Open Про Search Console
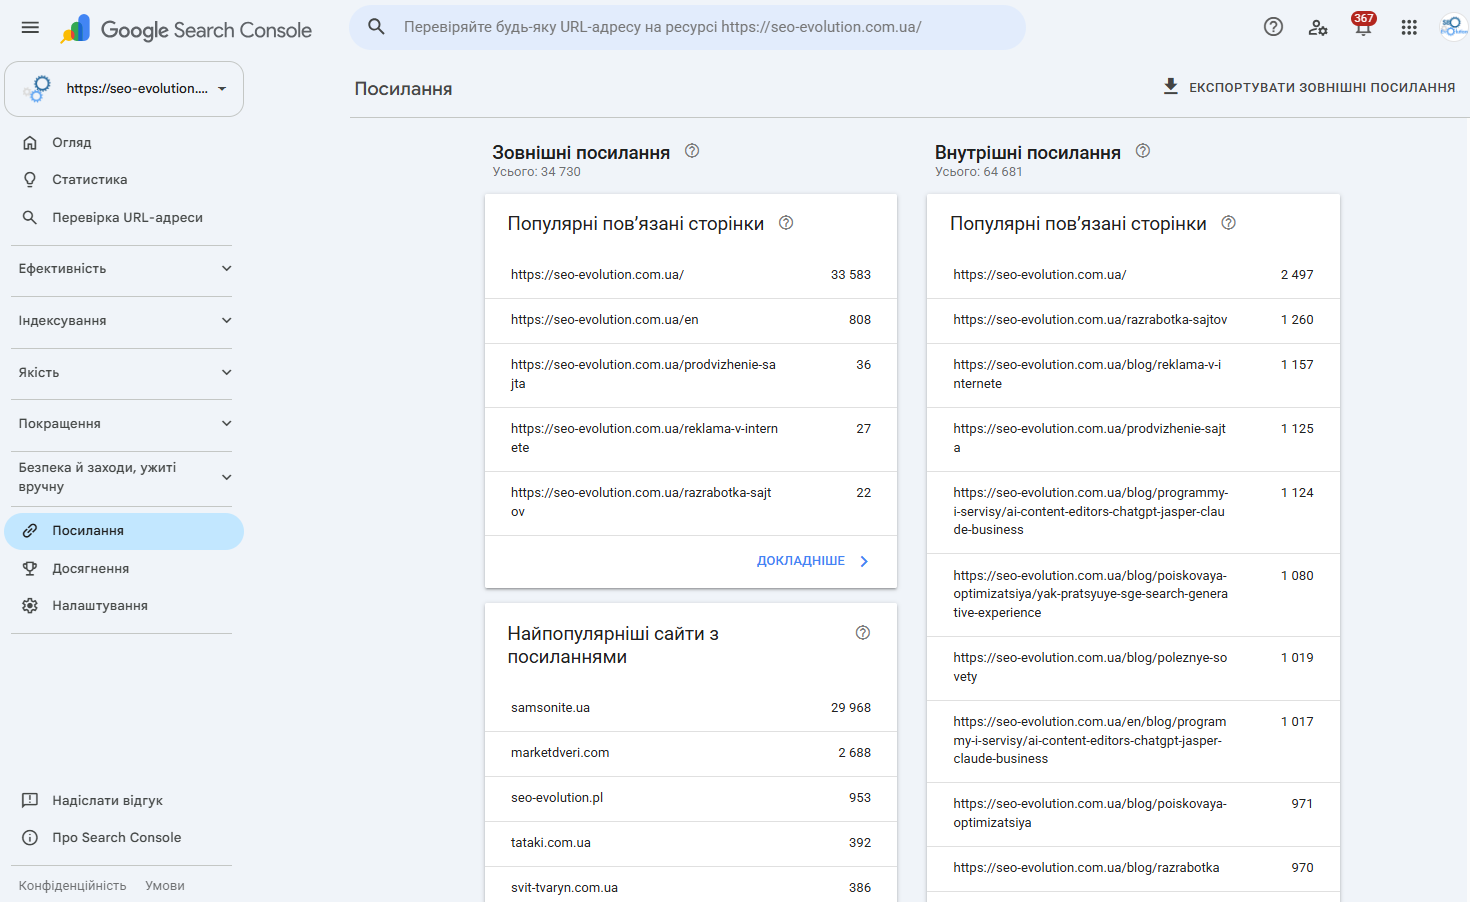Image resolution: width=1470 pixels, height=902 pixels. [x=124, y=838]
